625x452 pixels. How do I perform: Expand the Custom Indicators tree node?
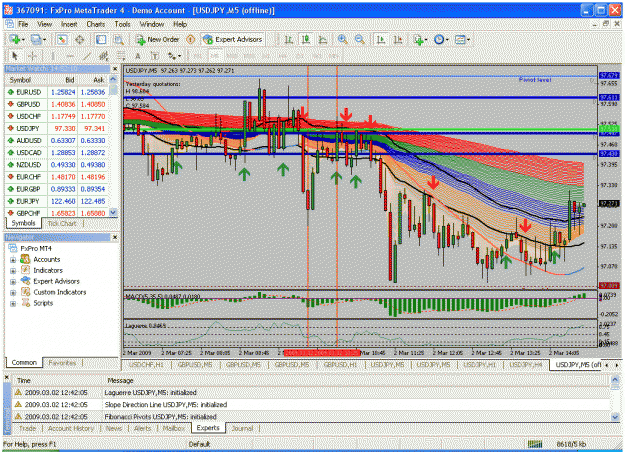(13, 293)
